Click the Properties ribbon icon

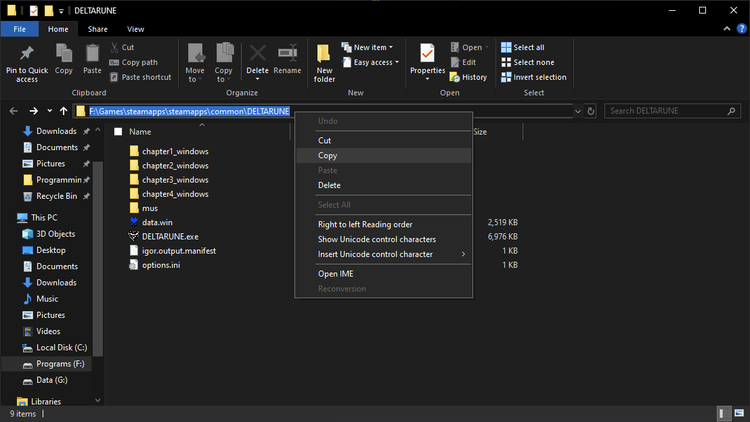coord(427,55)
